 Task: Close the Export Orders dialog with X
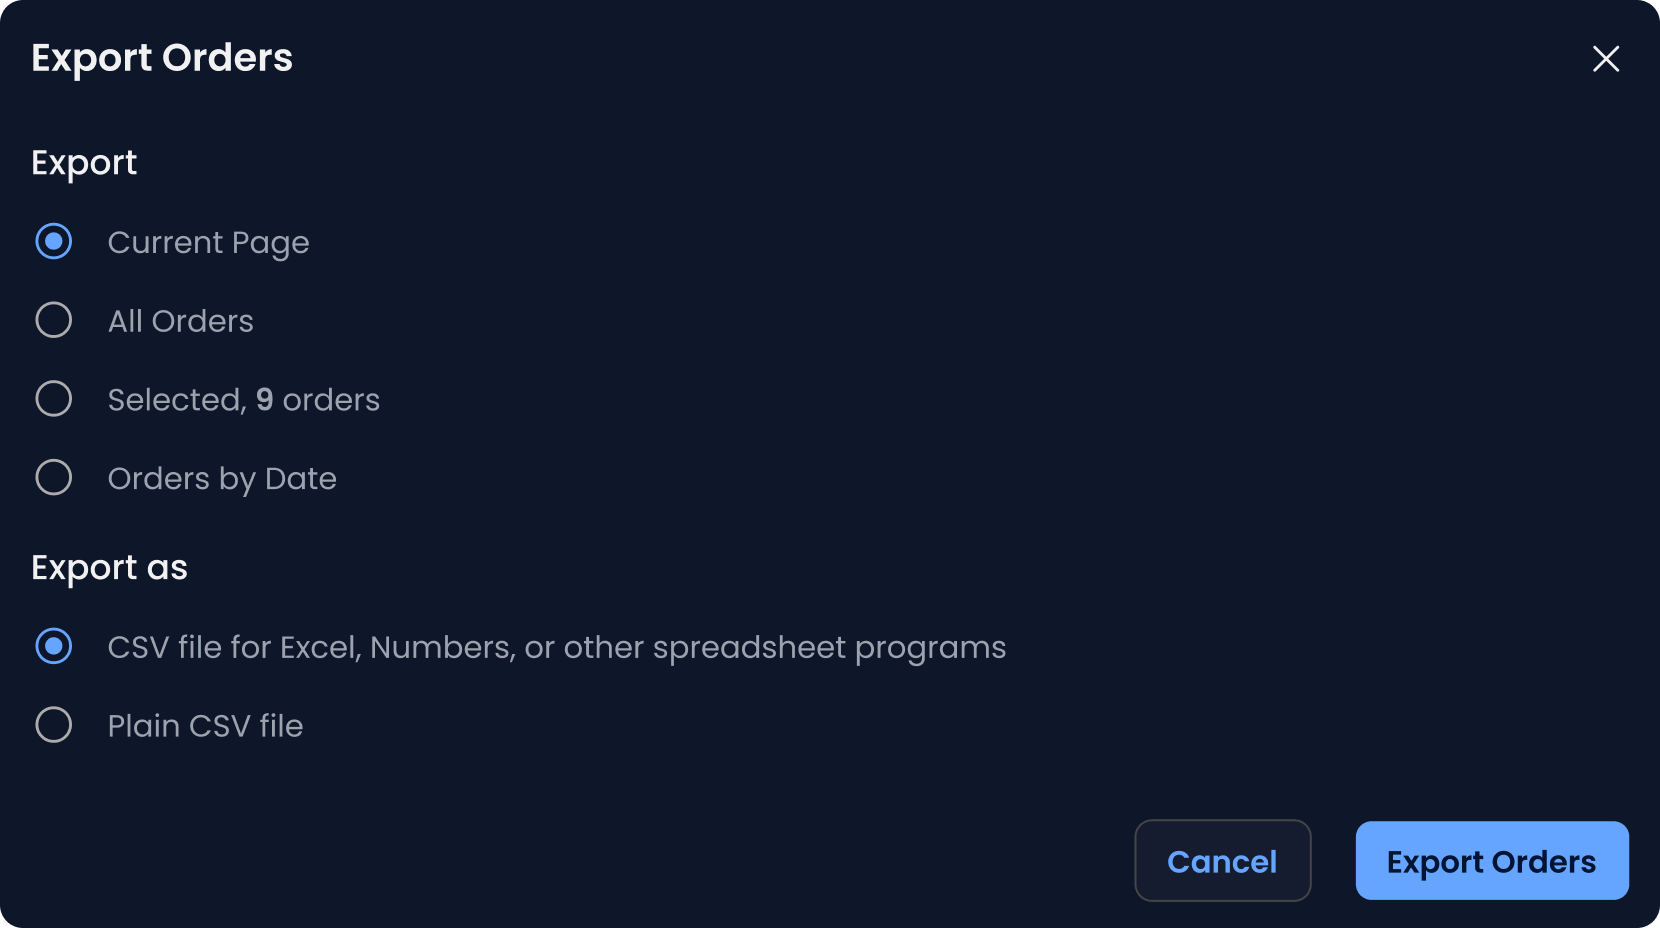1605,59
